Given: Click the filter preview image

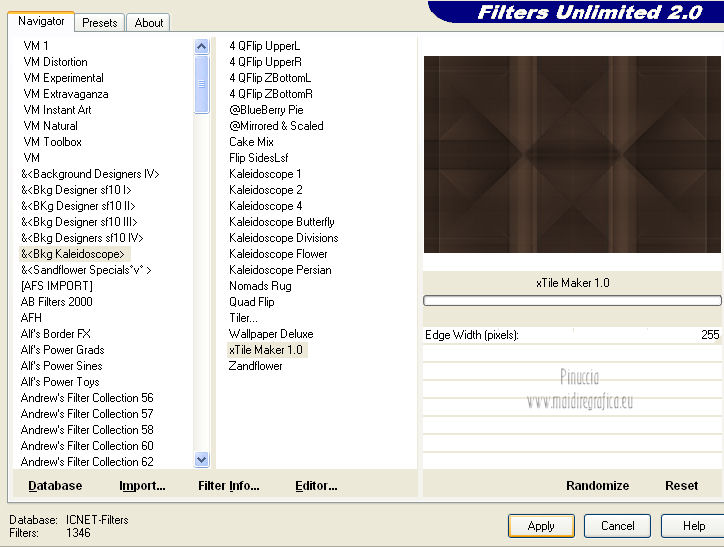Looking at the screenshot, I should 572,154.
